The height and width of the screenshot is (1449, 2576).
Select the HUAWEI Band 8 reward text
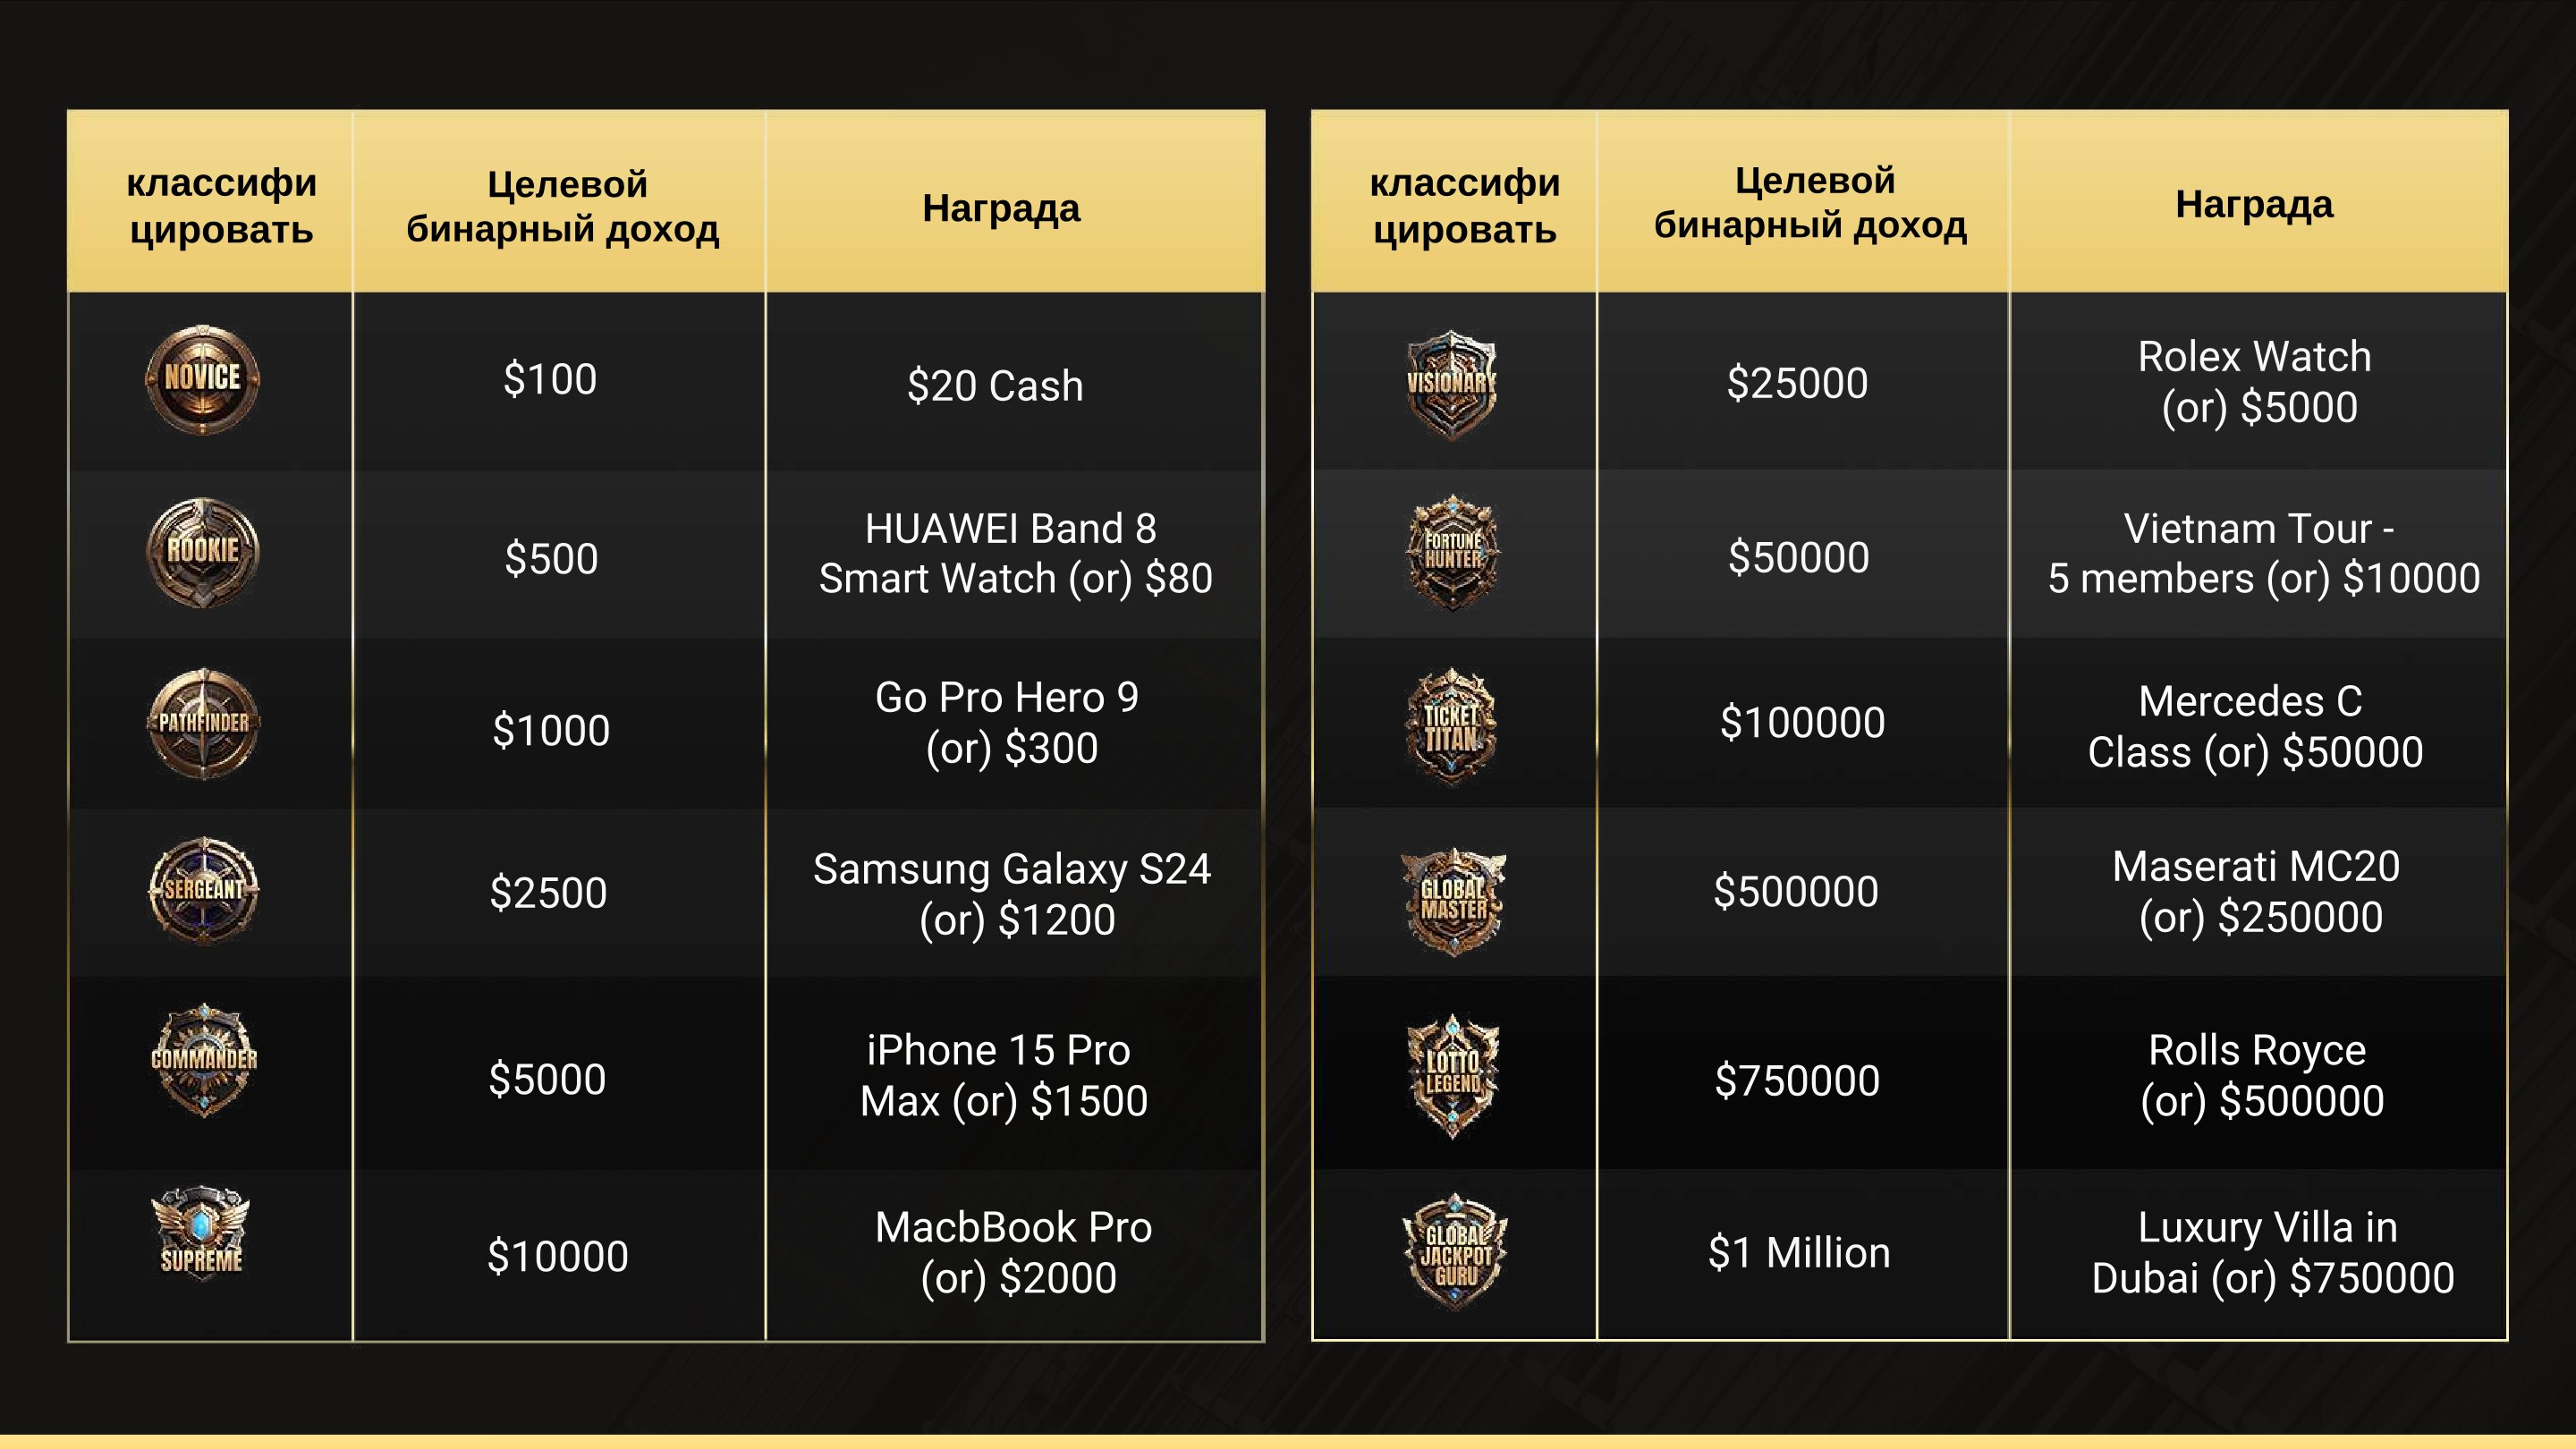click(1015, 553)
